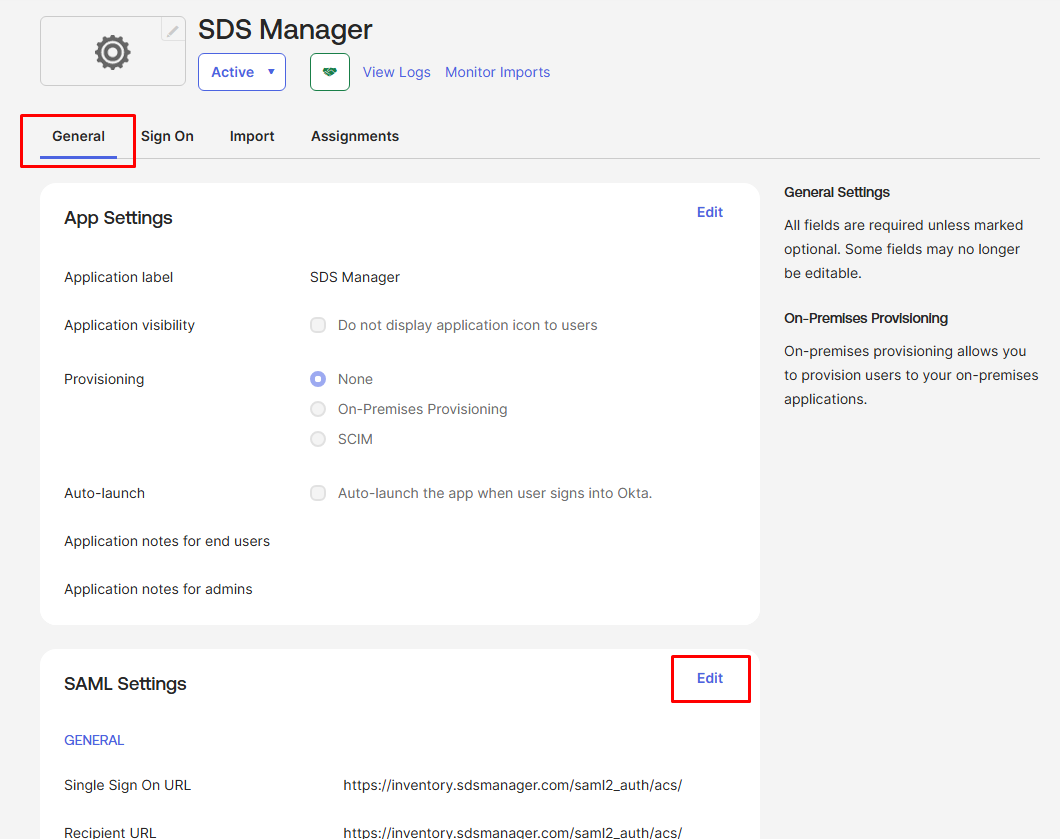Image resolution: width=1060 pixels, height=839 pixels.
Task: Click the green handshake icon button
Action: [329, 72]
